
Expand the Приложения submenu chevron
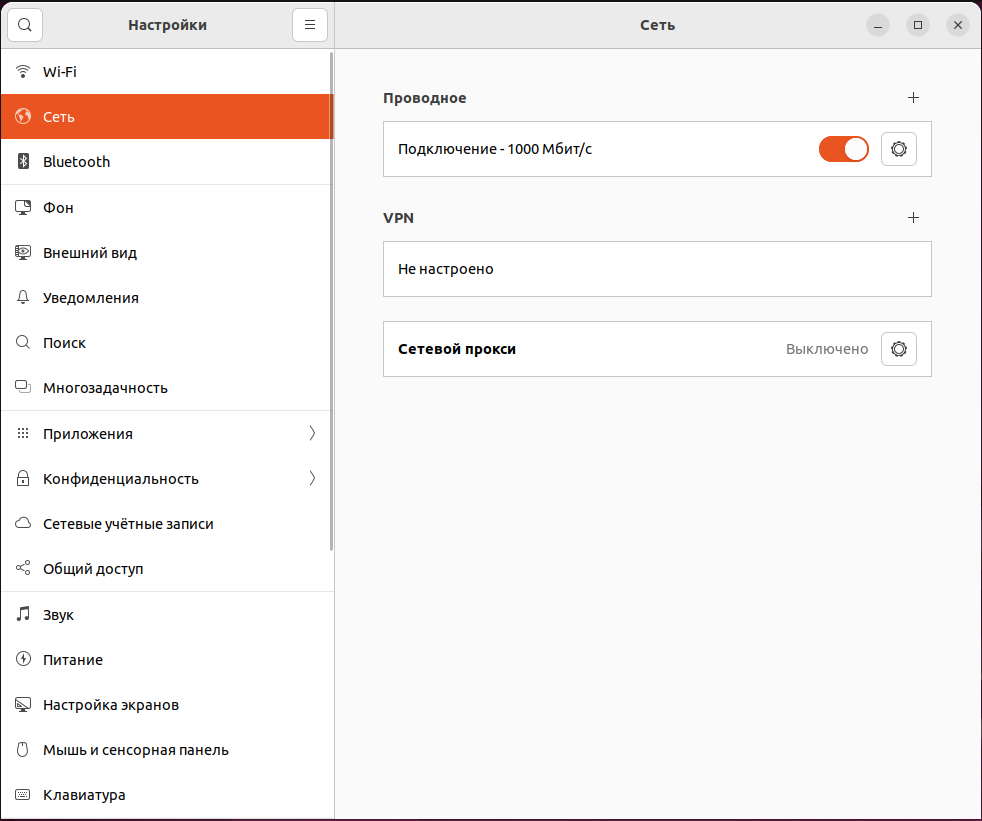pyautogui.click(x=312, y=434)
